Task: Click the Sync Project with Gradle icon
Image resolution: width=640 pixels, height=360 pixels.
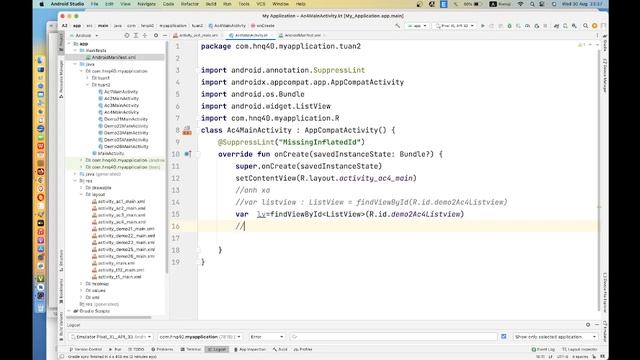Action: 556,26
